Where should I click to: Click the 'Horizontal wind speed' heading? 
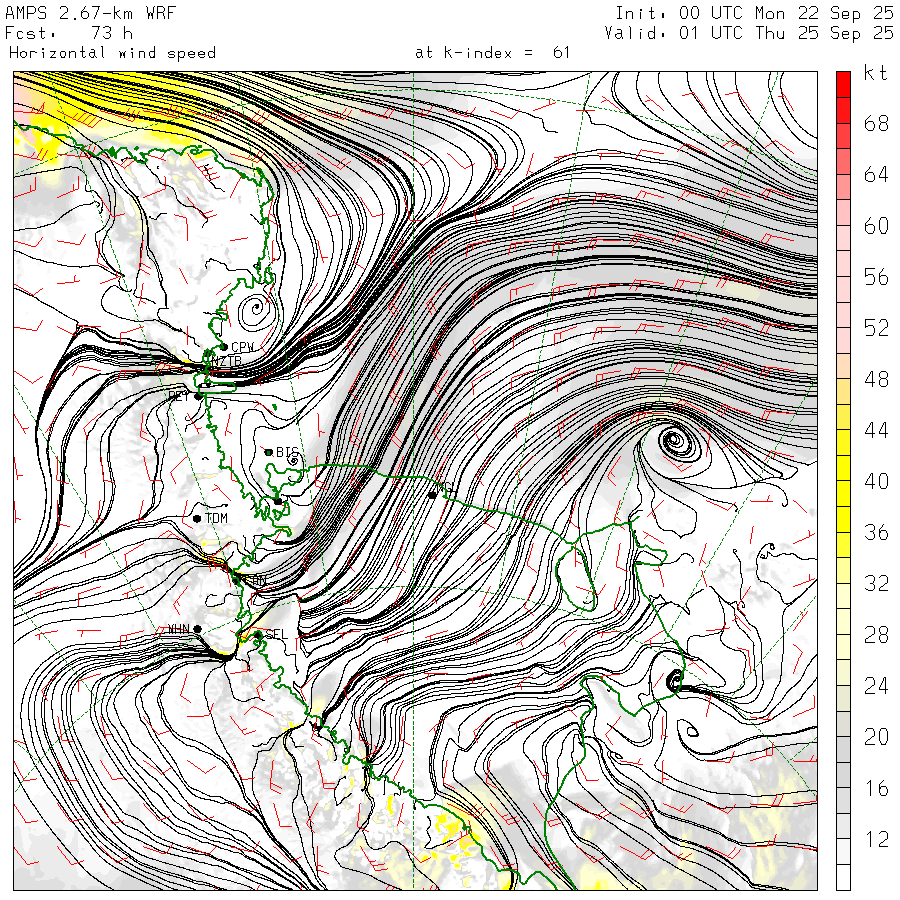[x=112, y=53]
